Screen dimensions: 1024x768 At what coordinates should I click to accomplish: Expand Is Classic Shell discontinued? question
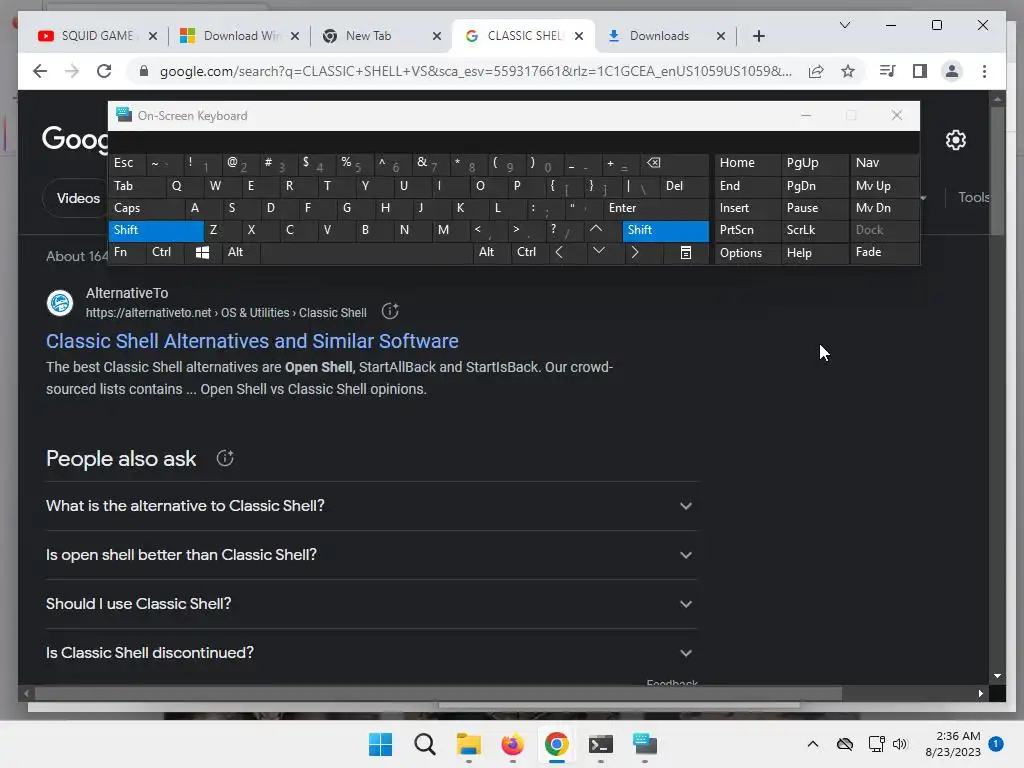[371, 653]
